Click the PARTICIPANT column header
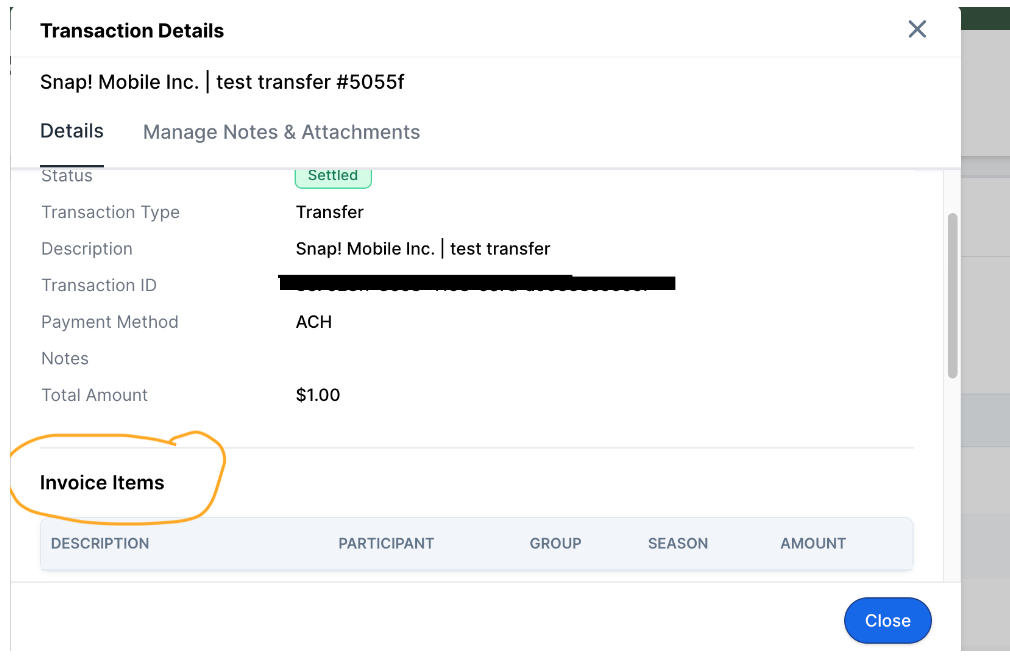The image size is (1010, 667). click(x=386, y=543)
